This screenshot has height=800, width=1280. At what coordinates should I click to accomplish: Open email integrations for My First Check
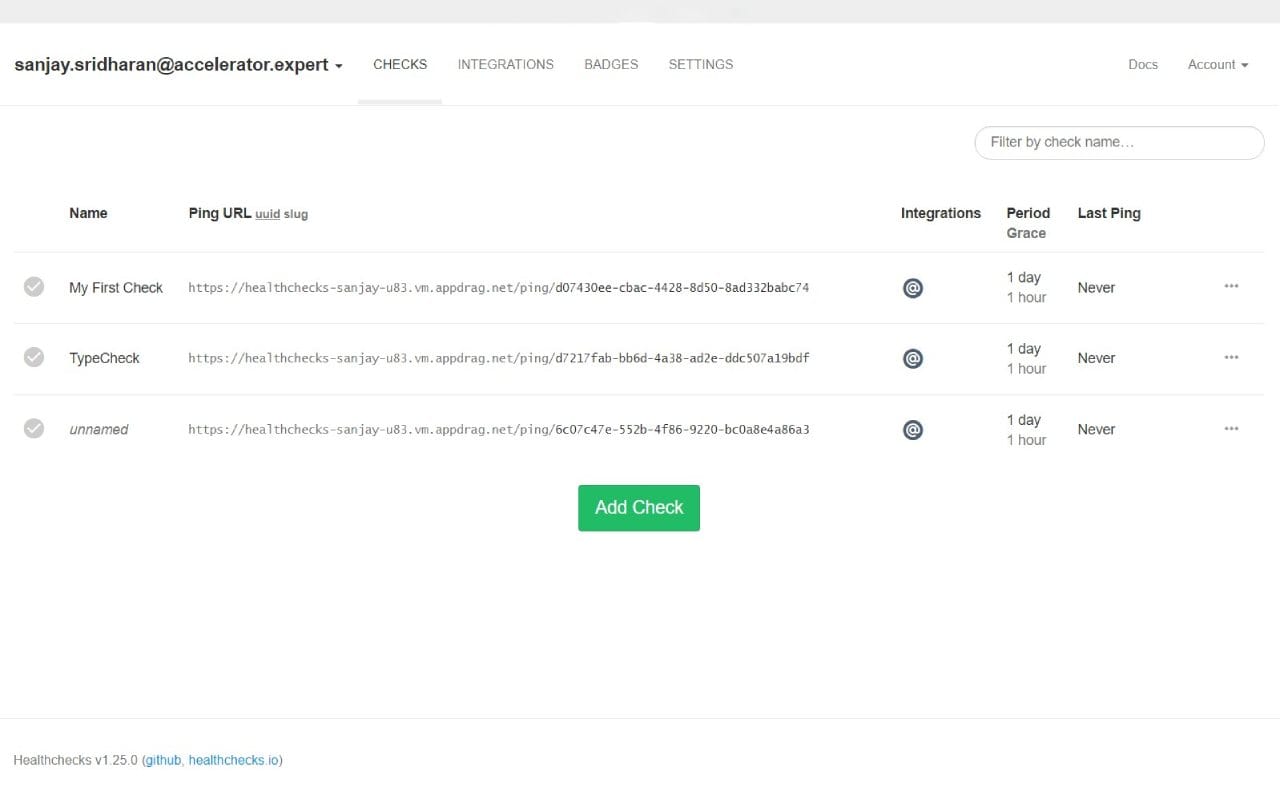click(x=912, y=288)
